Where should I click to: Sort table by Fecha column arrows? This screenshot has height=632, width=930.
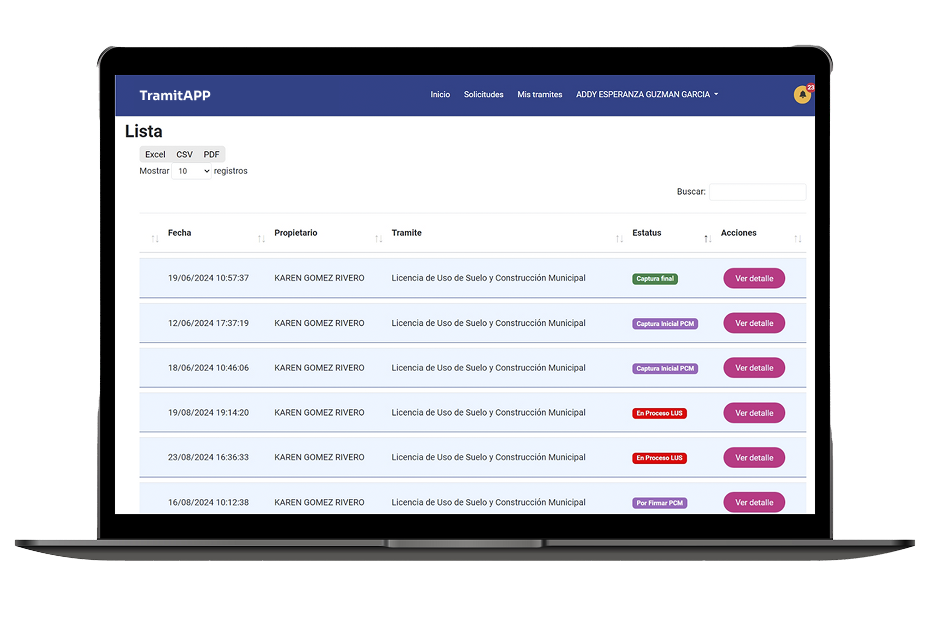pyautogui.click(x=155, y=239)
